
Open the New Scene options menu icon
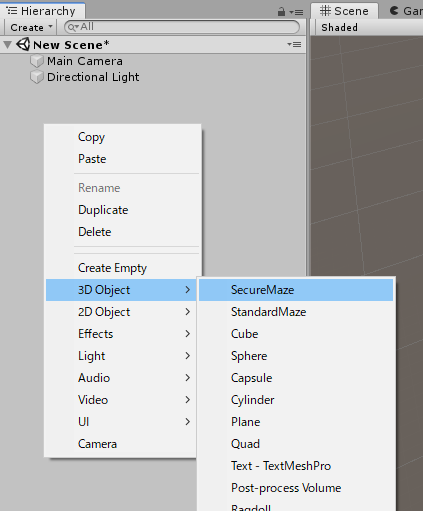294,44
